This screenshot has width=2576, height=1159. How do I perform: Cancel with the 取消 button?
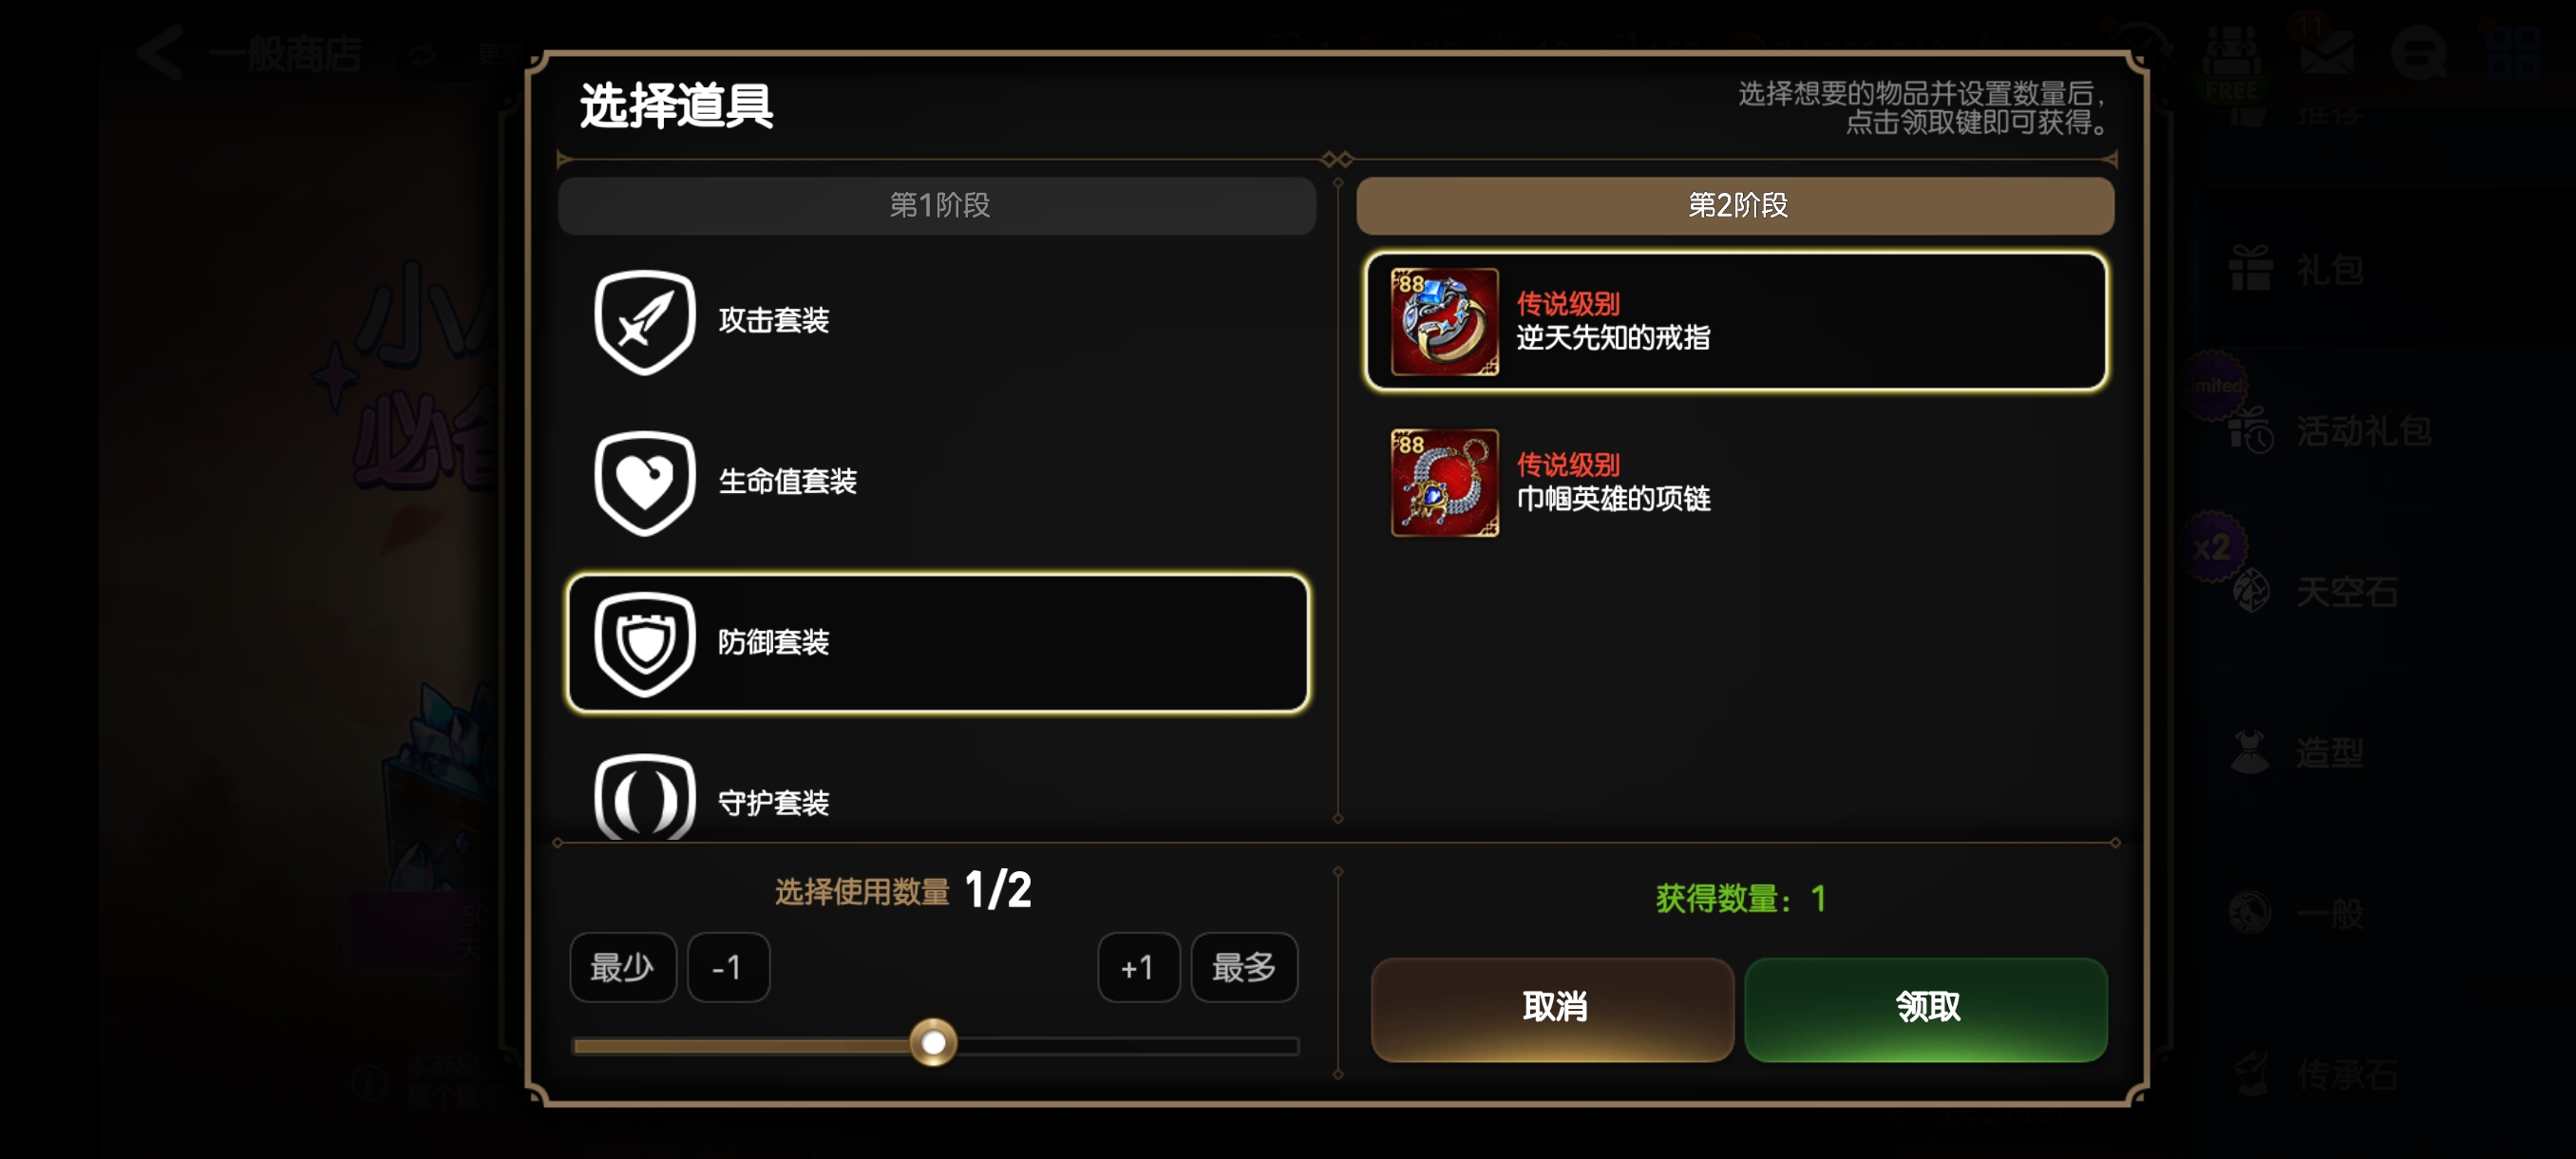point(1552,1008)
